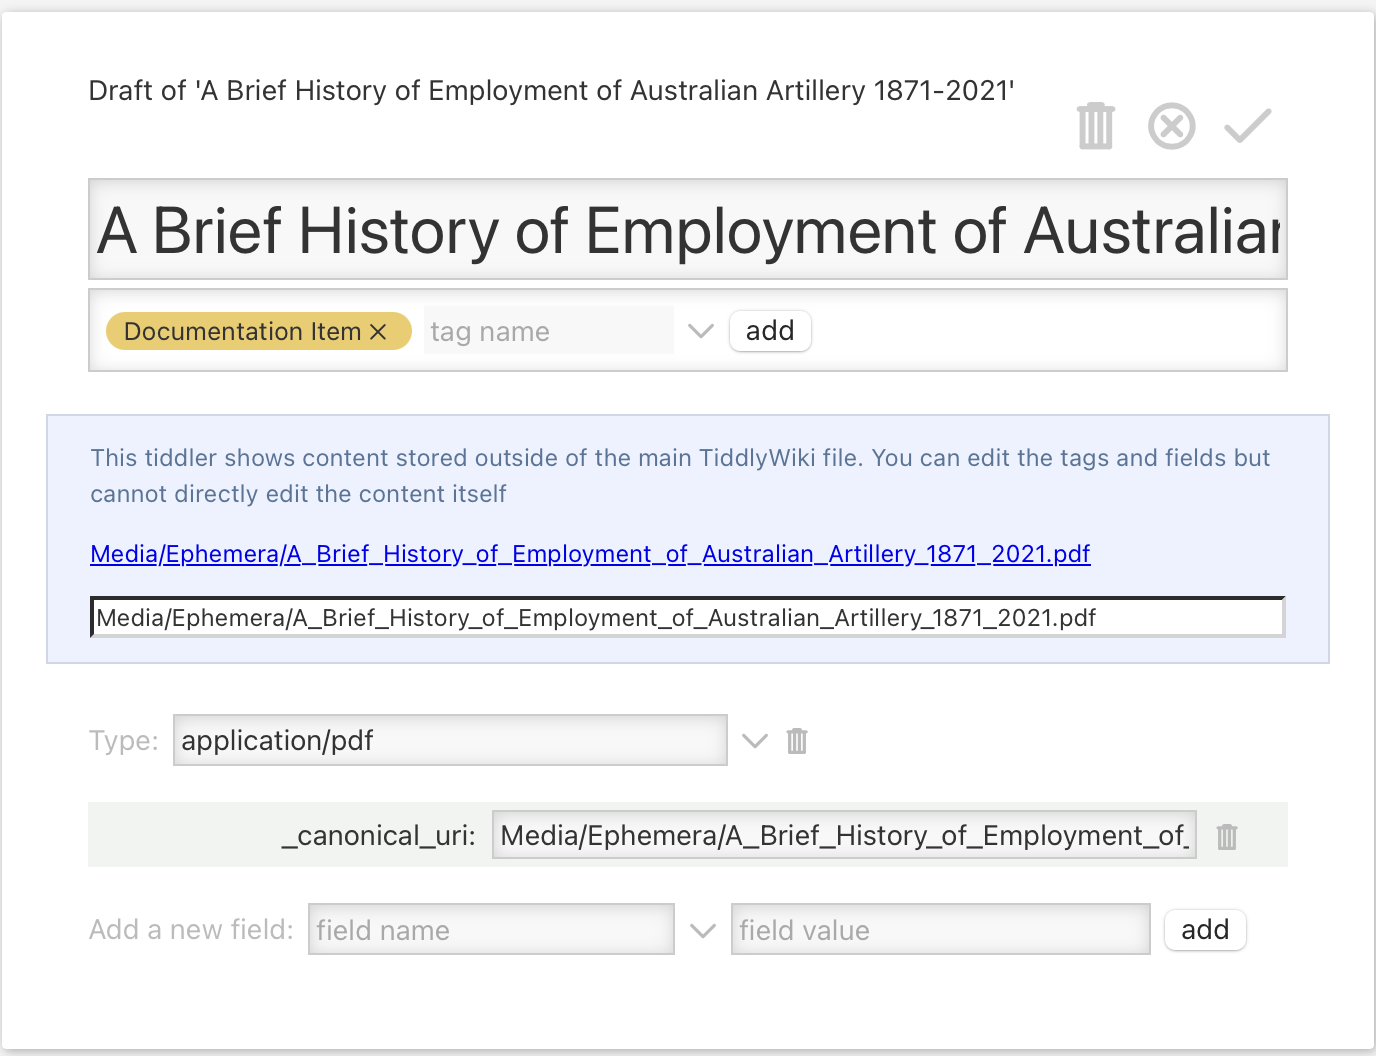Click the tag name input field
The image size is (1376, 1056).
pyautogui.click(x=549, y=331)
